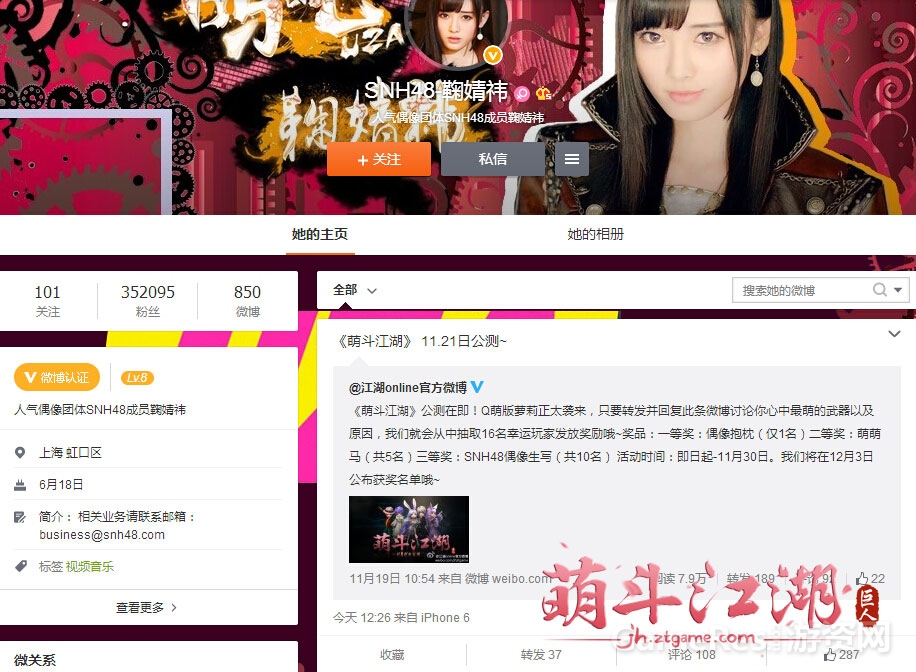Open the 850 微博 posts count
The image size is (916, 672).
coord(247,300)
